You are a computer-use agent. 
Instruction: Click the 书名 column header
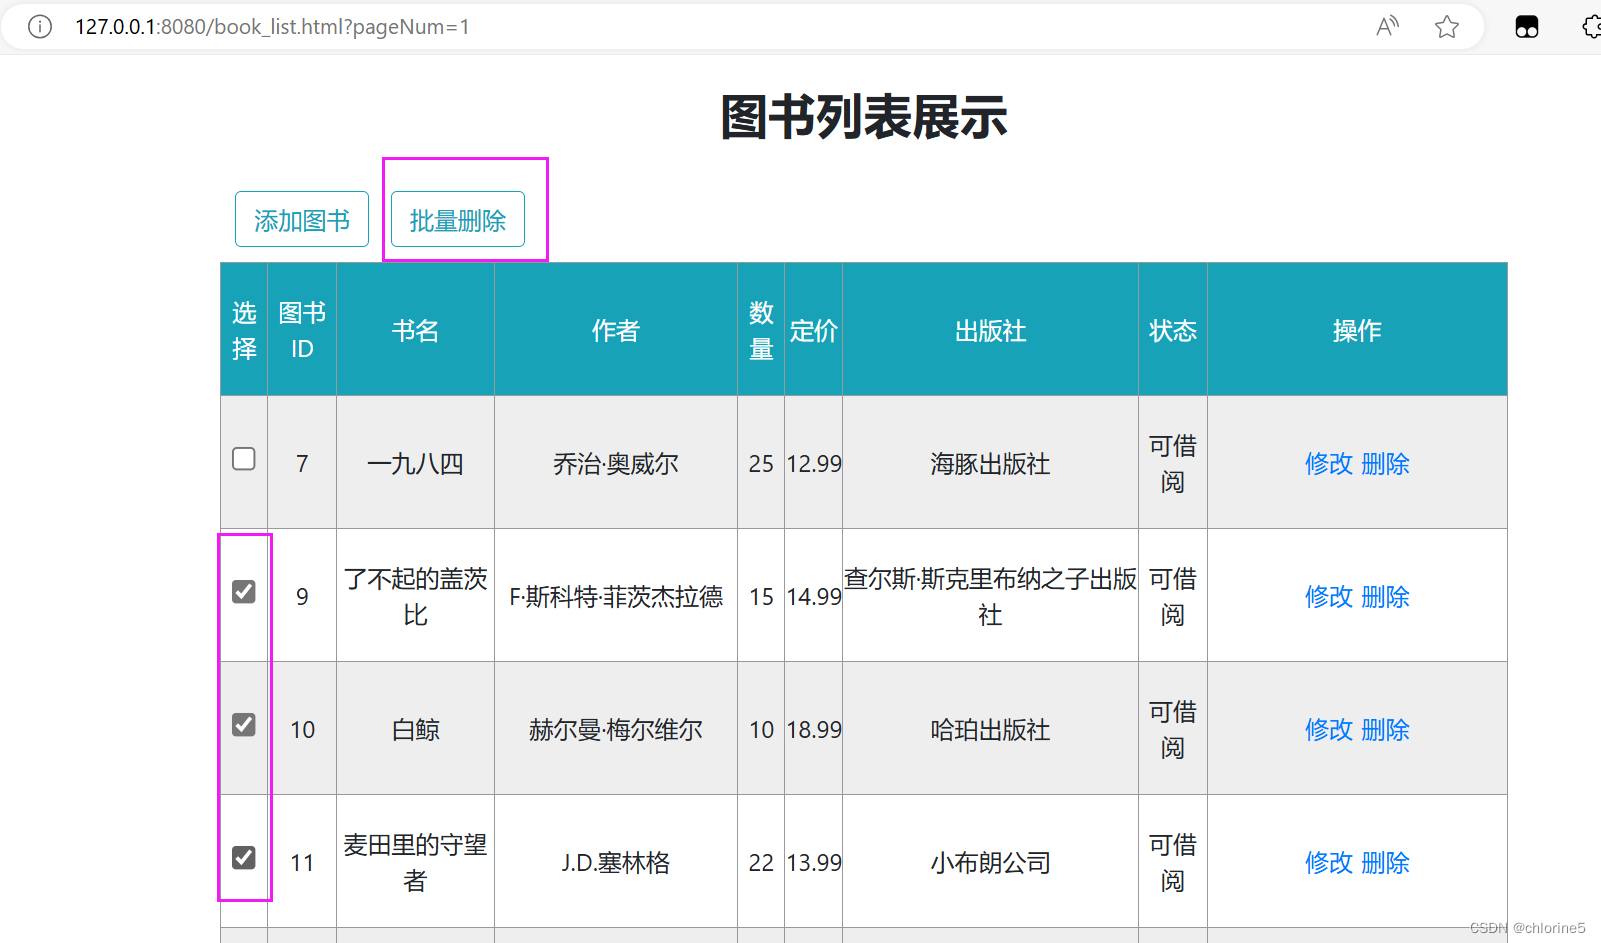click(415, 331)
